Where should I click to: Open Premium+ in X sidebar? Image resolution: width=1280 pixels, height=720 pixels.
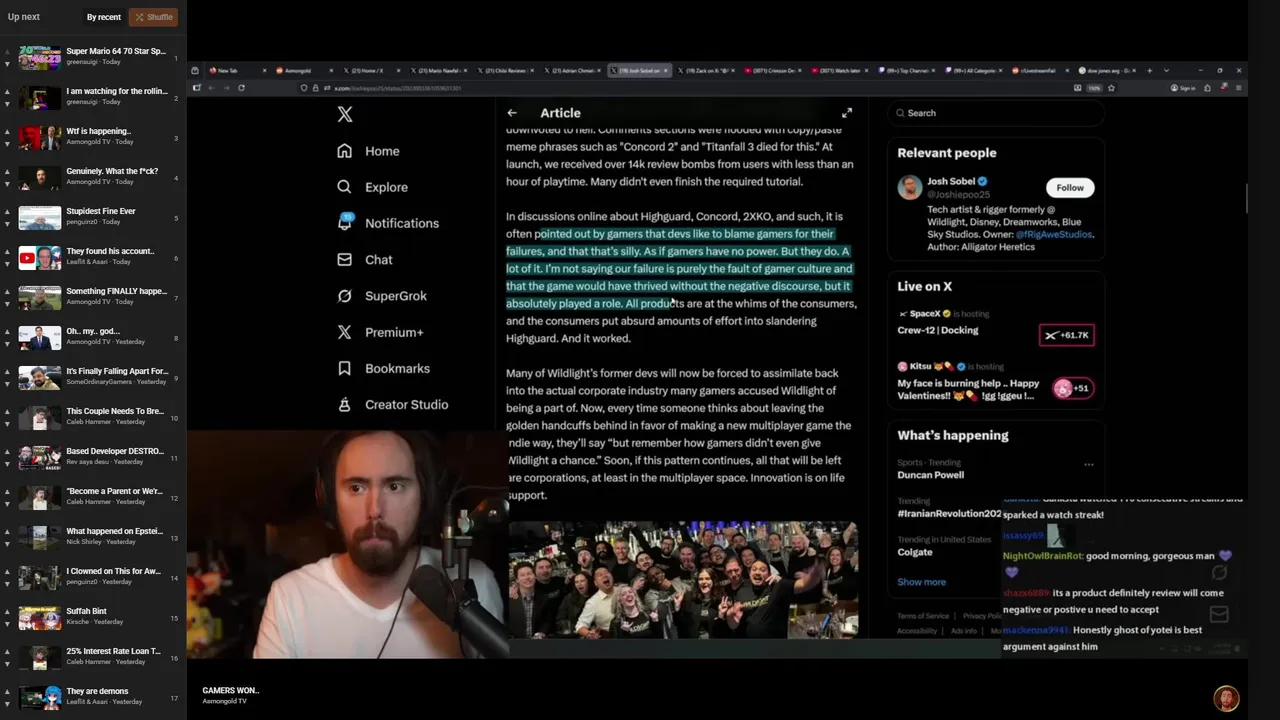coord(380,332)
